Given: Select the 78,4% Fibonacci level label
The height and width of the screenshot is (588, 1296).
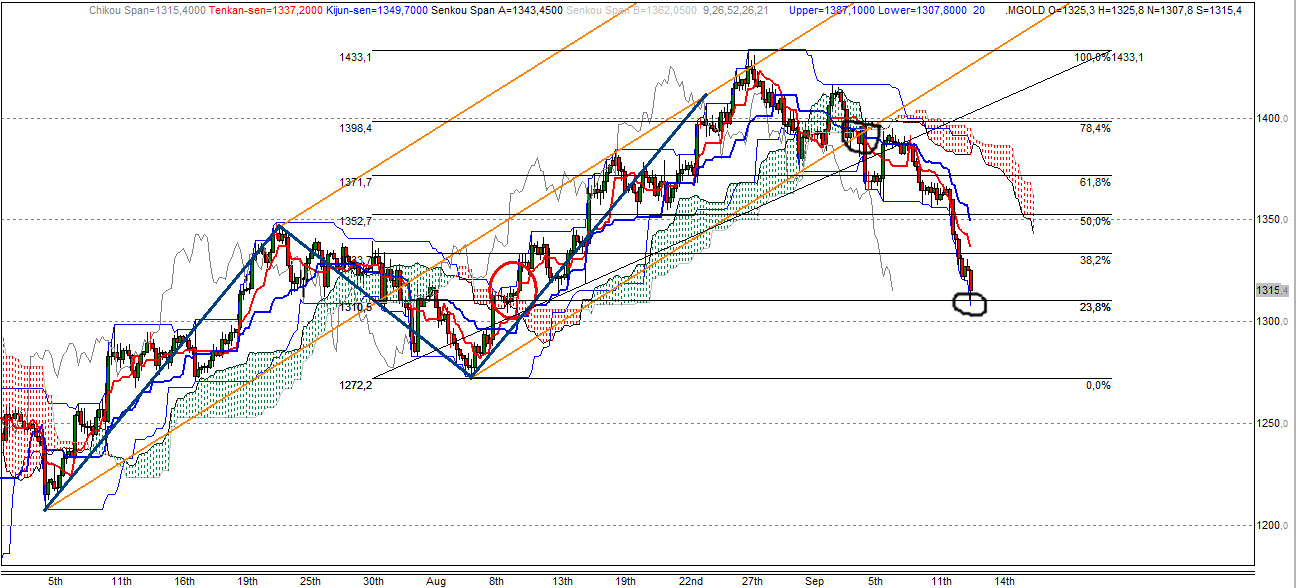Looking at the screenshot, I should (x=1094, y=128).
